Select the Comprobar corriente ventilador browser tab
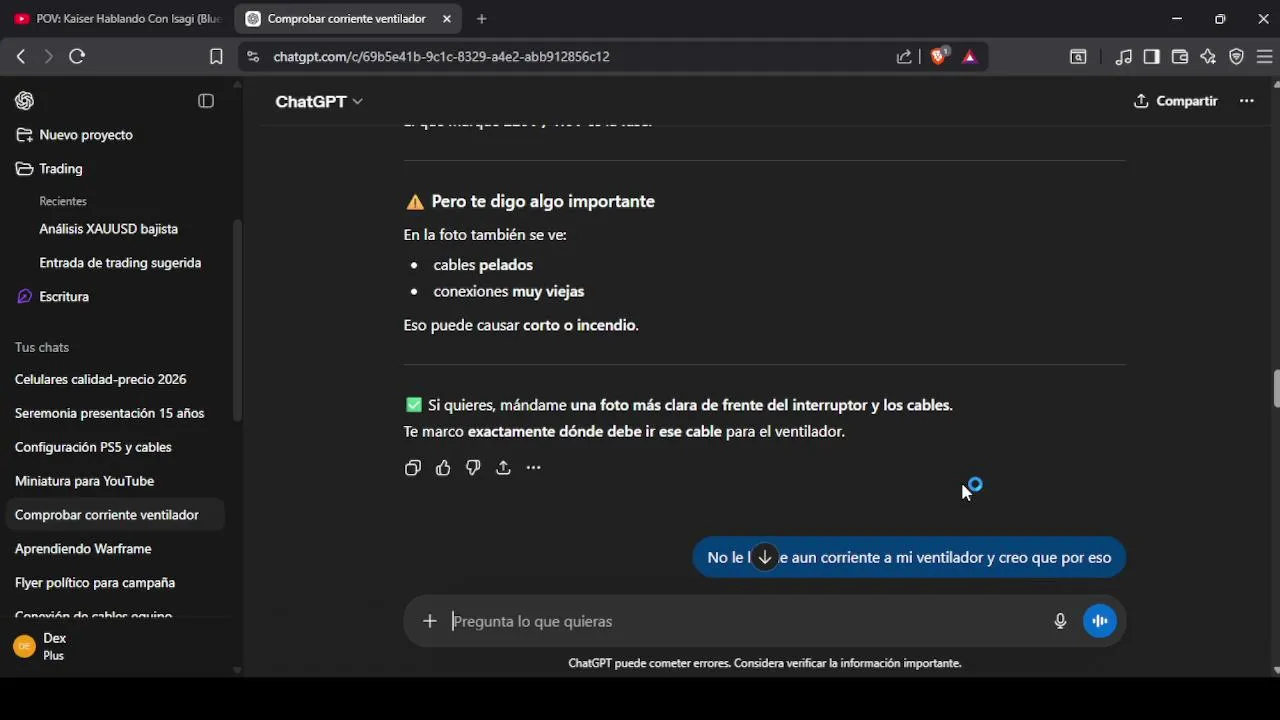 346,19
